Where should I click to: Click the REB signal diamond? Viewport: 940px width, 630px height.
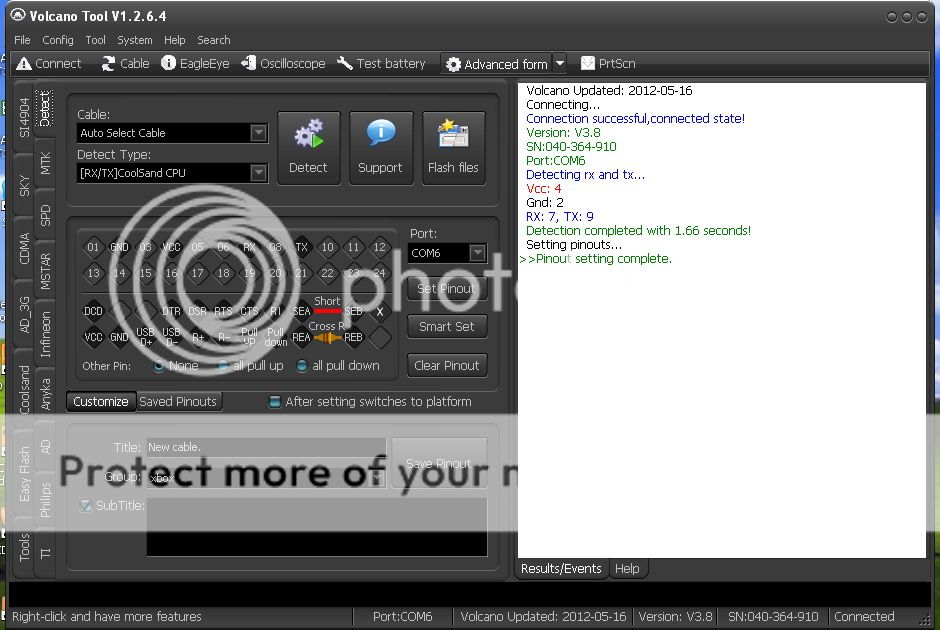pyautogui.click(x=353, y=337)
